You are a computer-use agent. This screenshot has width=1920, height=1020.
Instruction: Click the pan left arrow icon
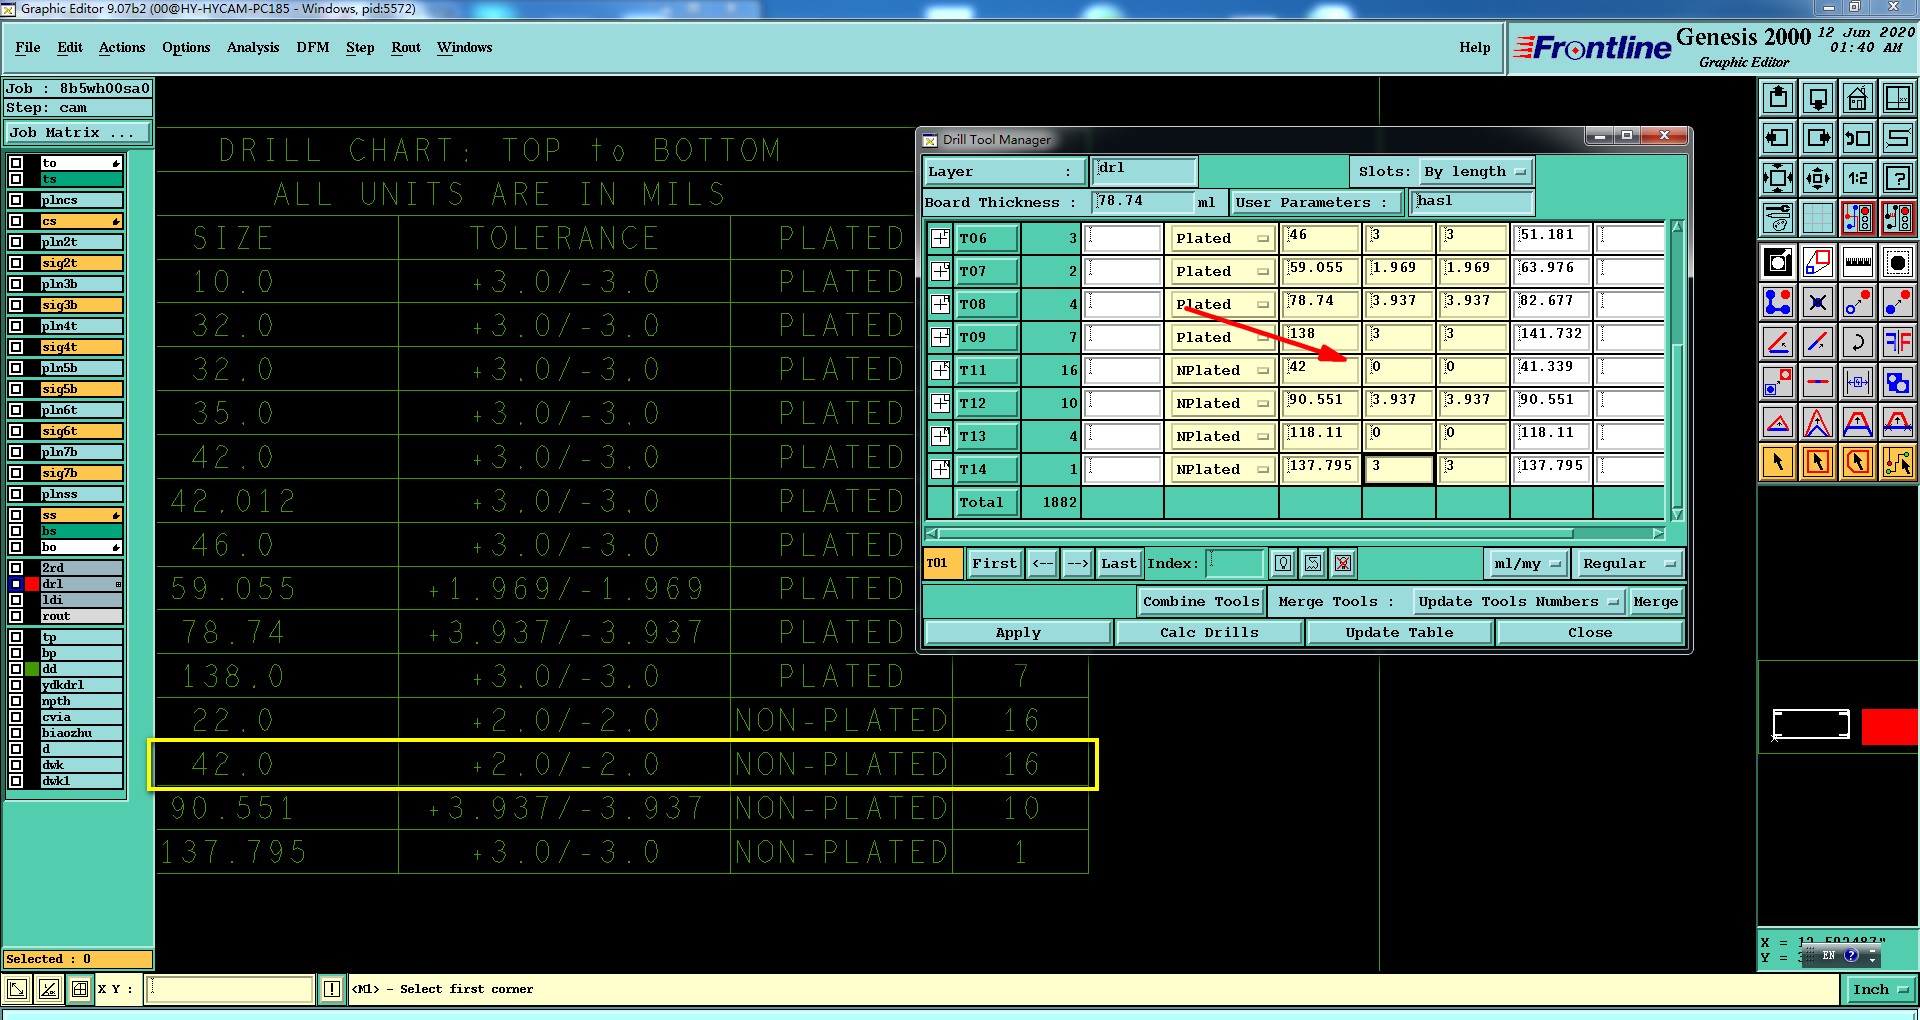pyautogui.click(x=1778, y=138)
